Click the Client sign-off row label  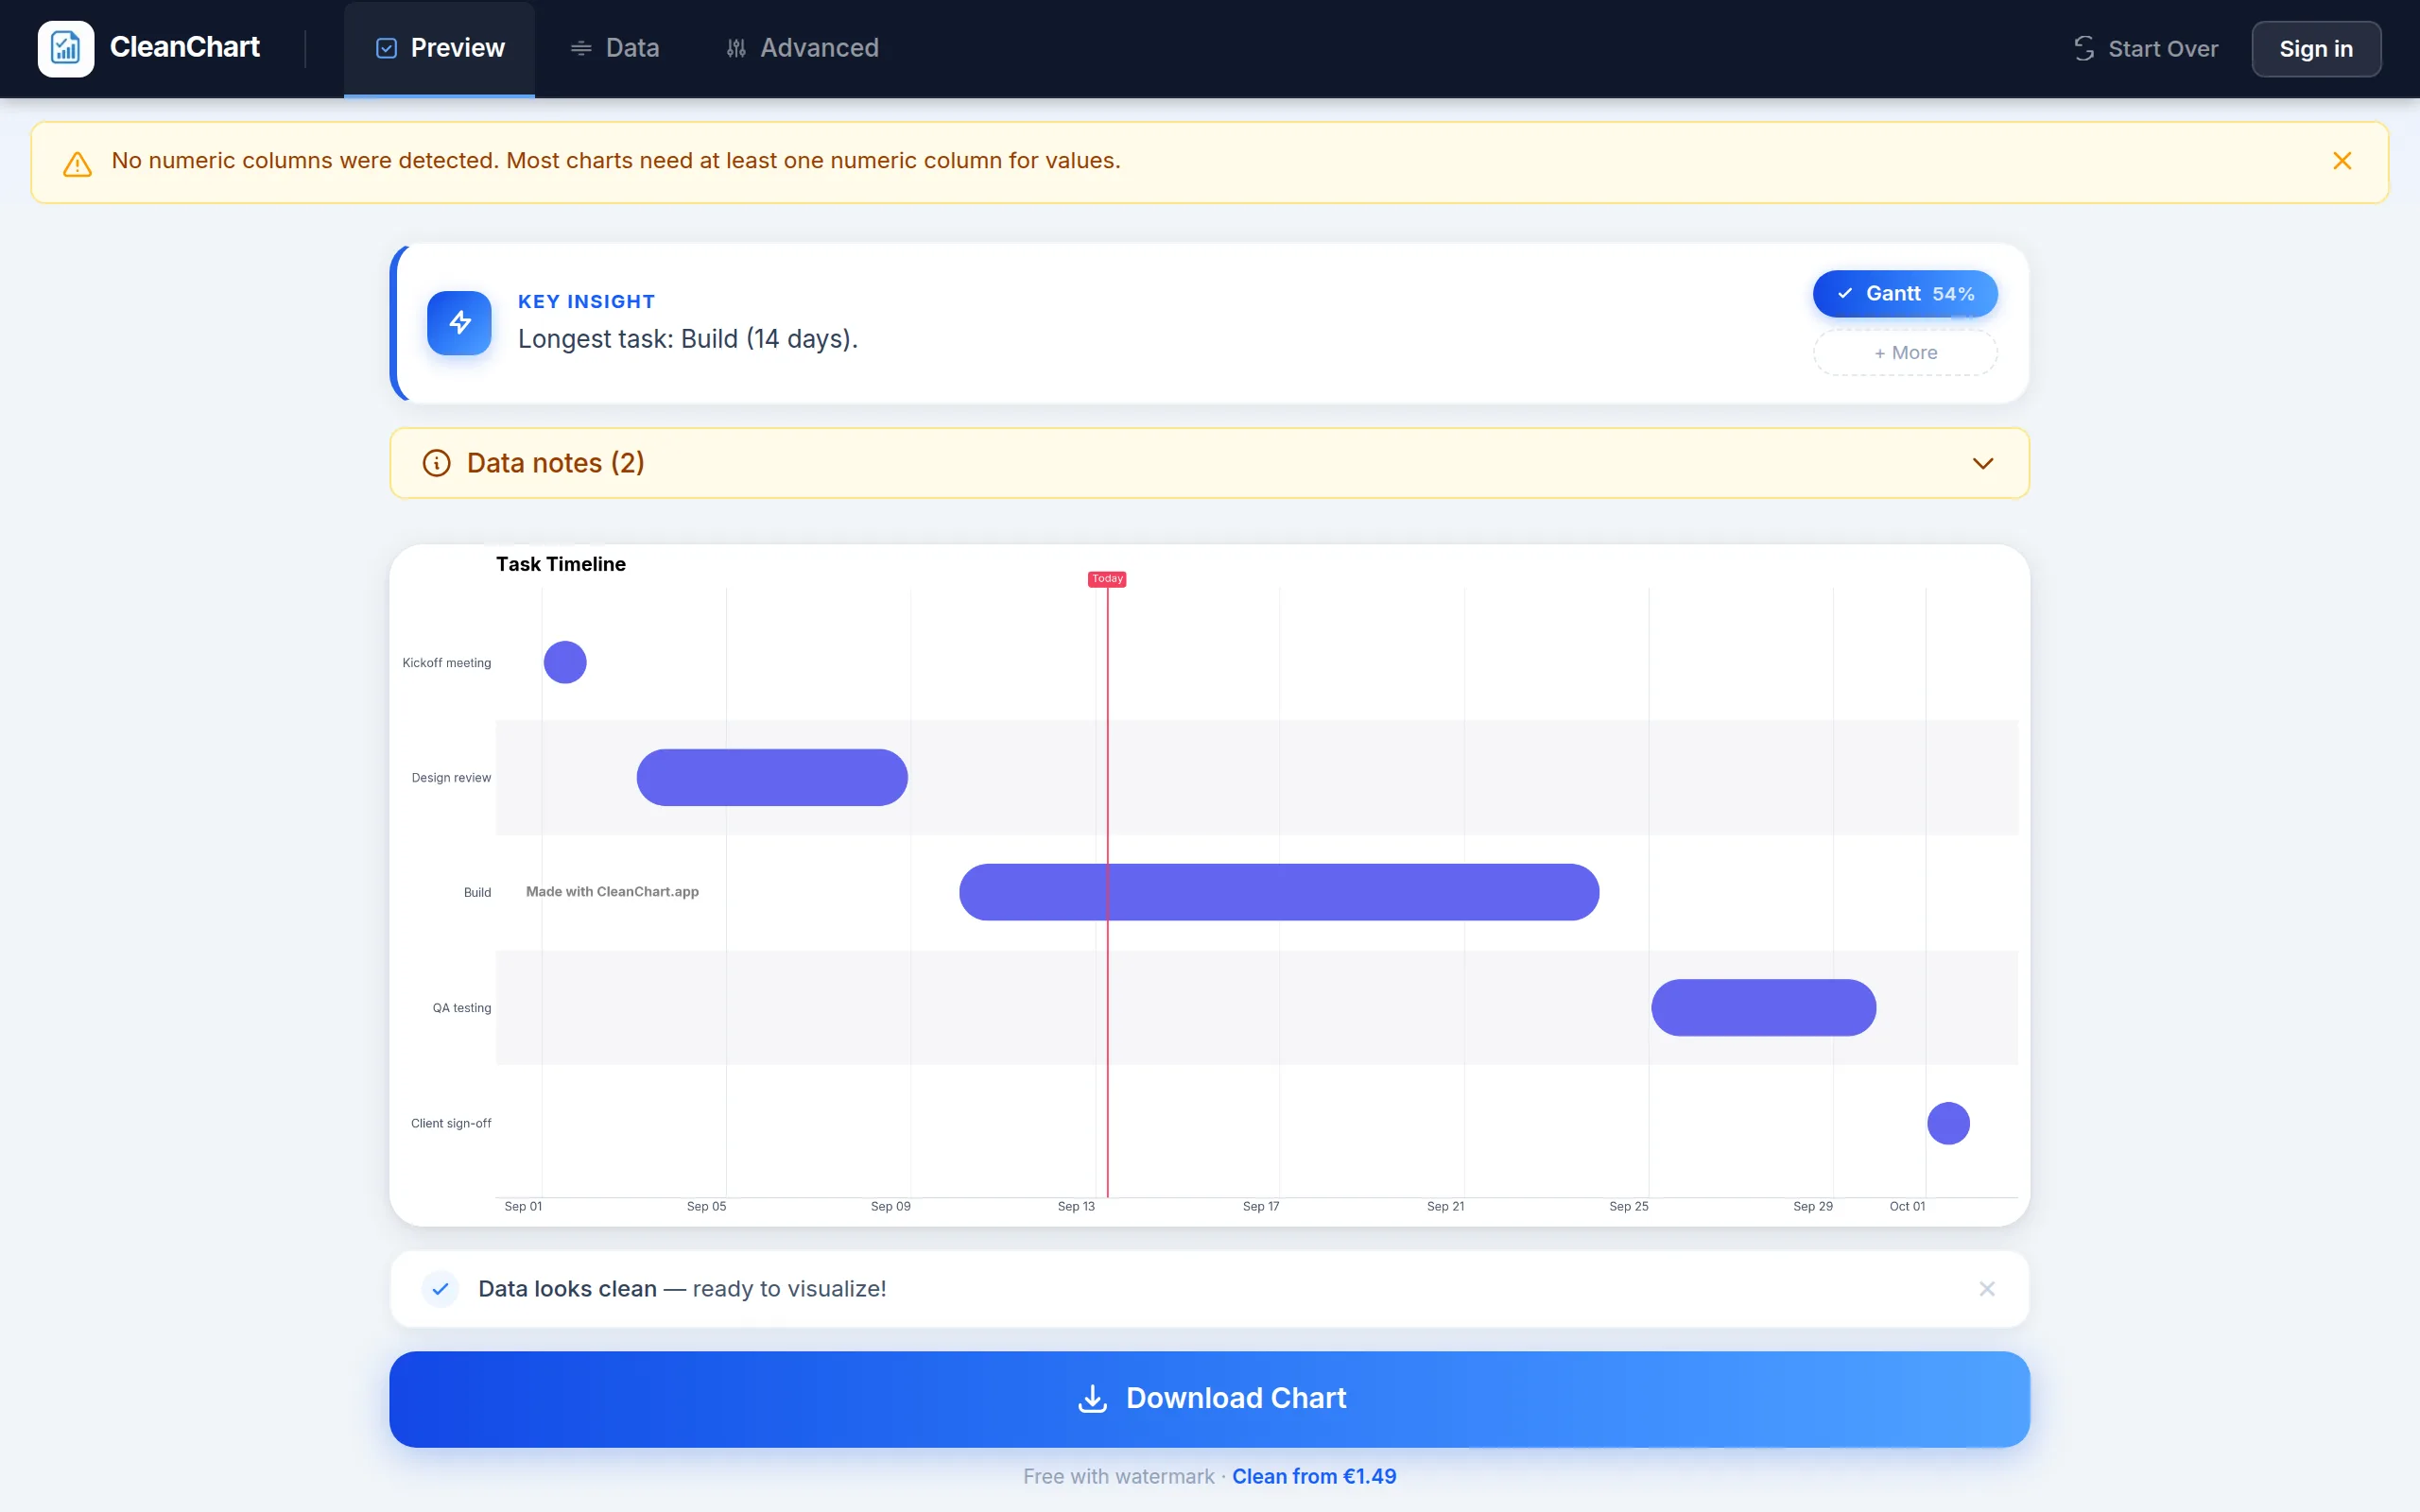[x=451, y=1124]
